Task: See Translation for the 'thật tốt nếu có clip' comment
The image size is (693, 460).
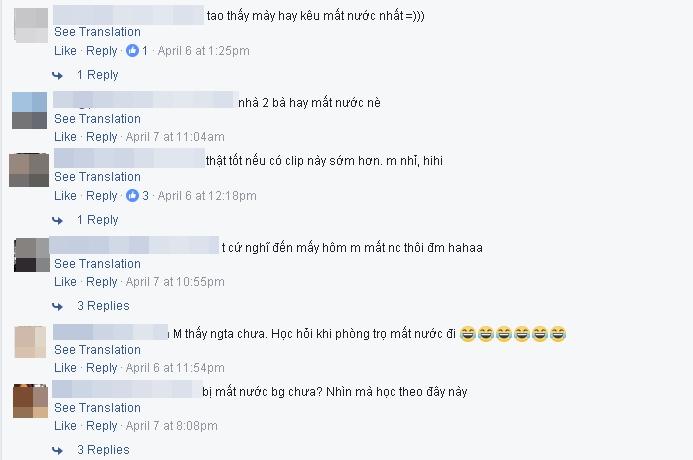Action: (x=98, y=177)
